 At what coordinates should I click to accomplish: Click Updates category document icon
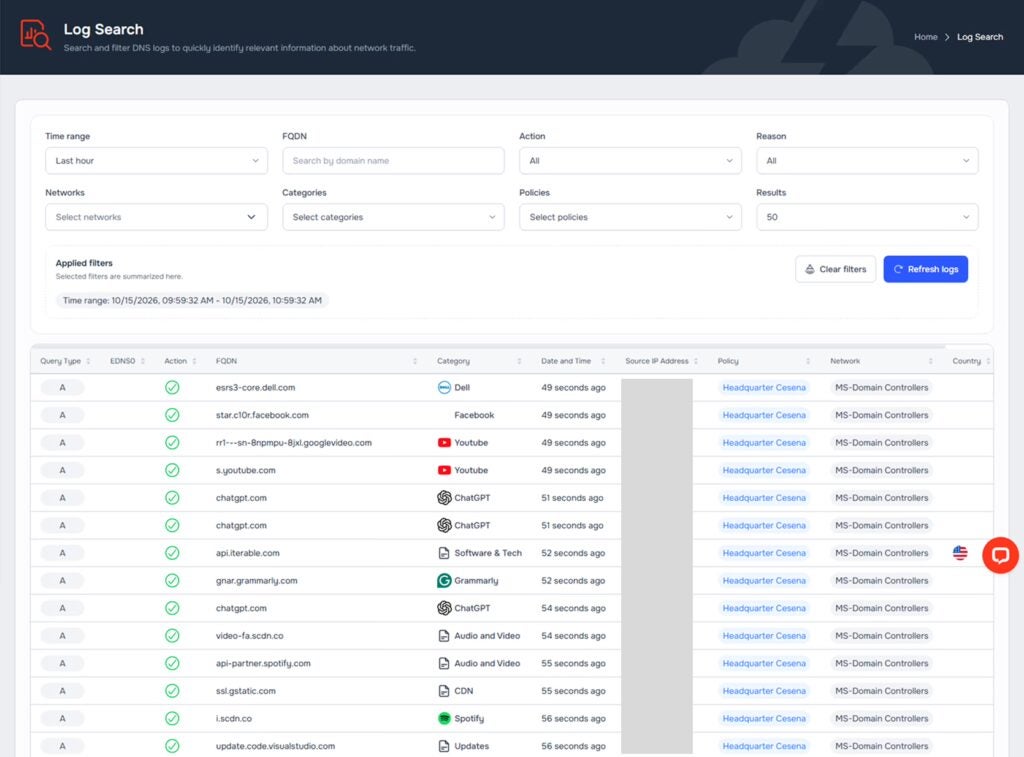pyautogui.click(x=444, y=746)
